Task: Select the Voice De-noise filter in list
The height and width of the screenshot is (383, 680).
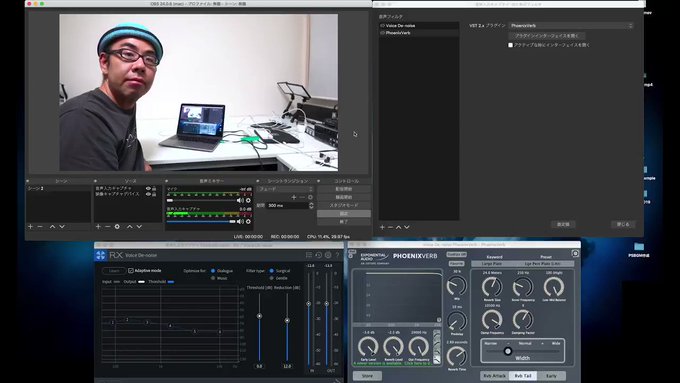Action: pyautogui.click(x=419, y=26)
